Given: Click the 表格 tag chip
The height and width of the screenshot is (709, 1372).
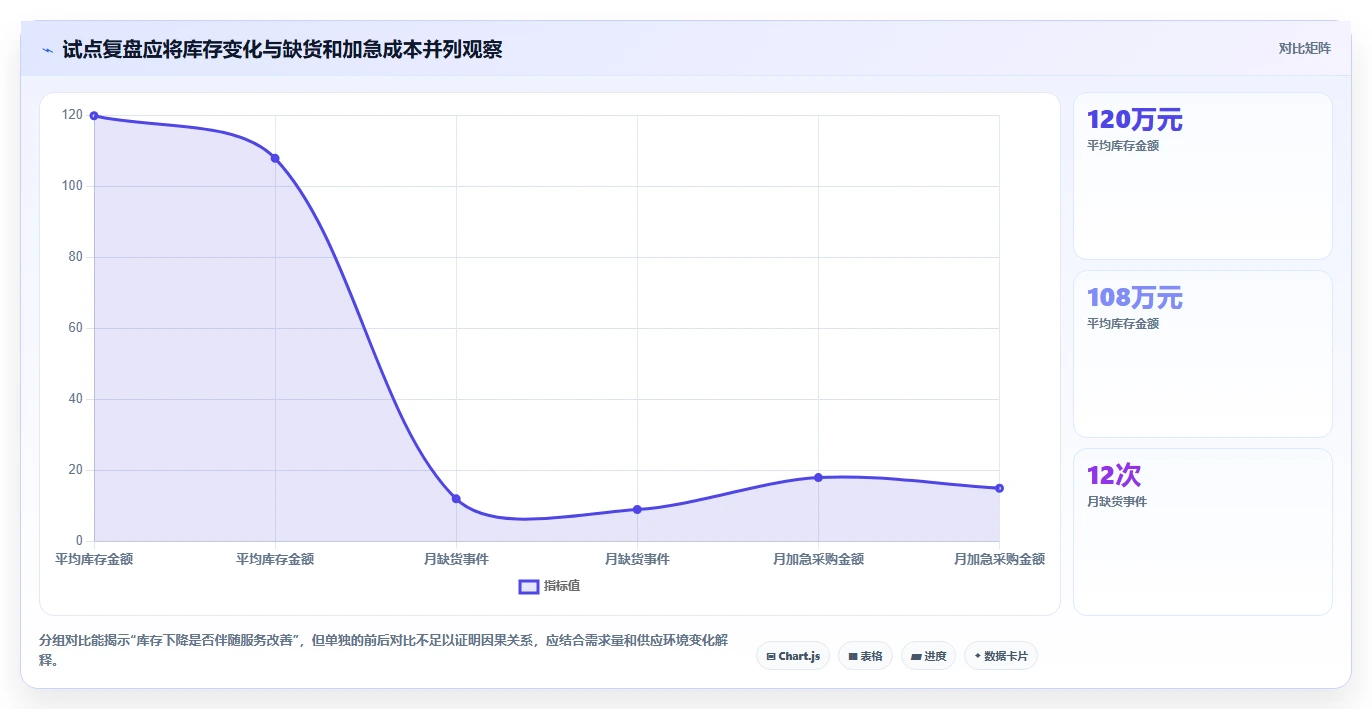Looking at the screenshot, I should click(x=865, y=656).
